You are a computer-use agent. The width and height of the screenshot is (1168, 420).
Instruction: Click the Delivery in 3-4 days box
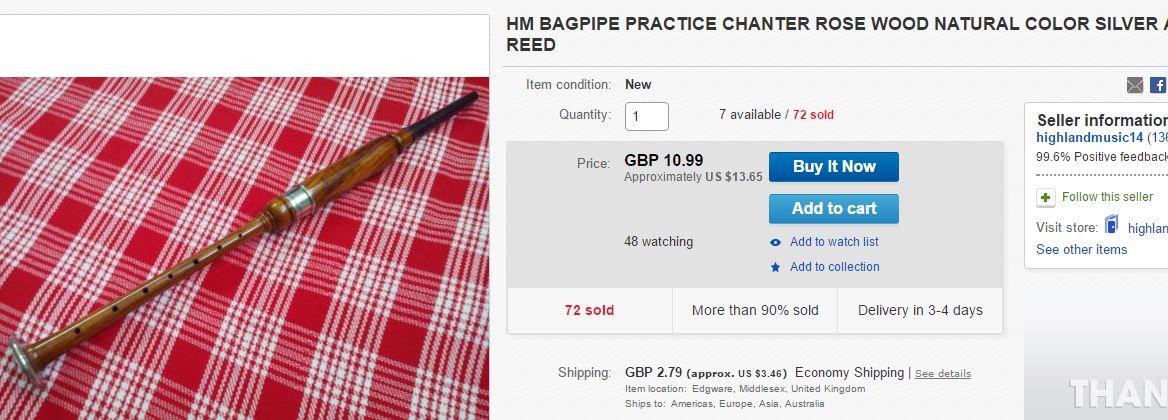point(920,311)
